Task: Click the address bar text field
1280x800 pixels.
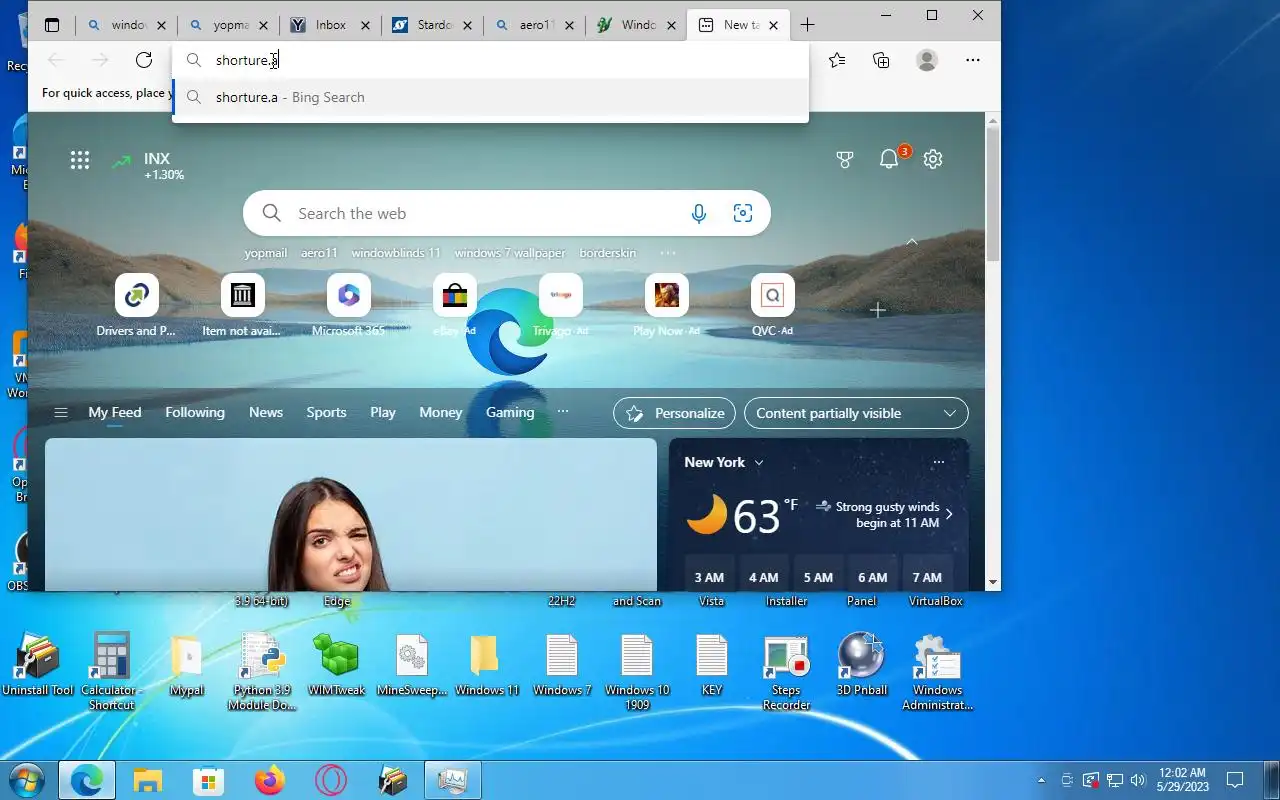Action: [490, 60]
